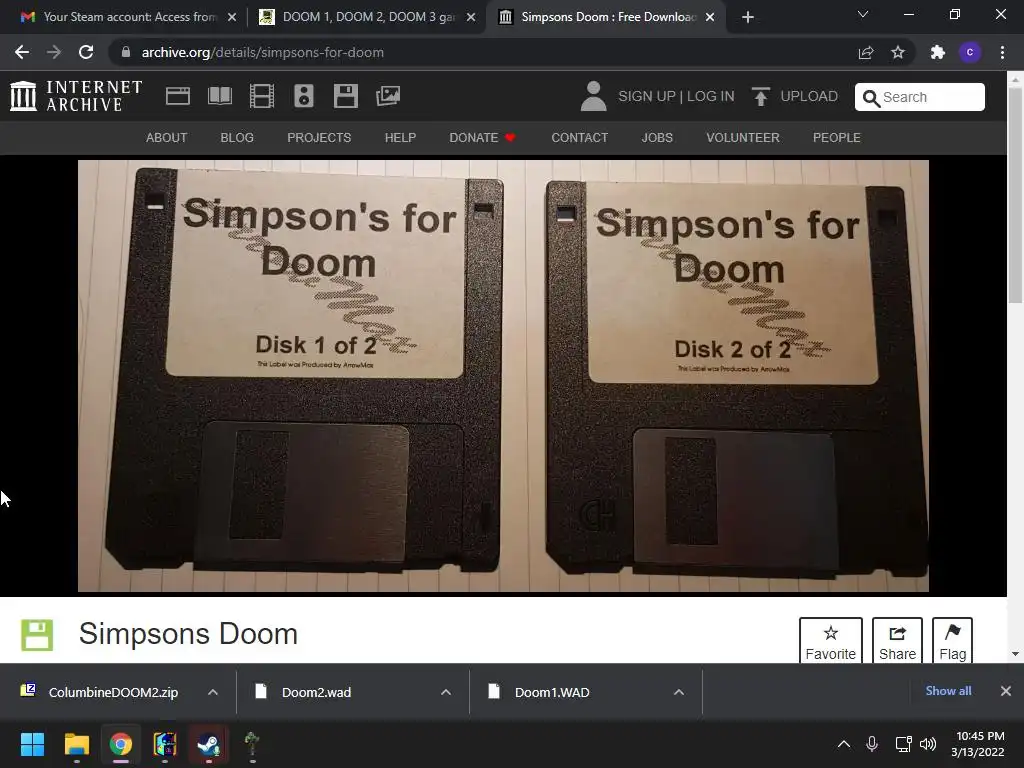
Task: Bookmark this page with the star icon
Action: [898, 52]
